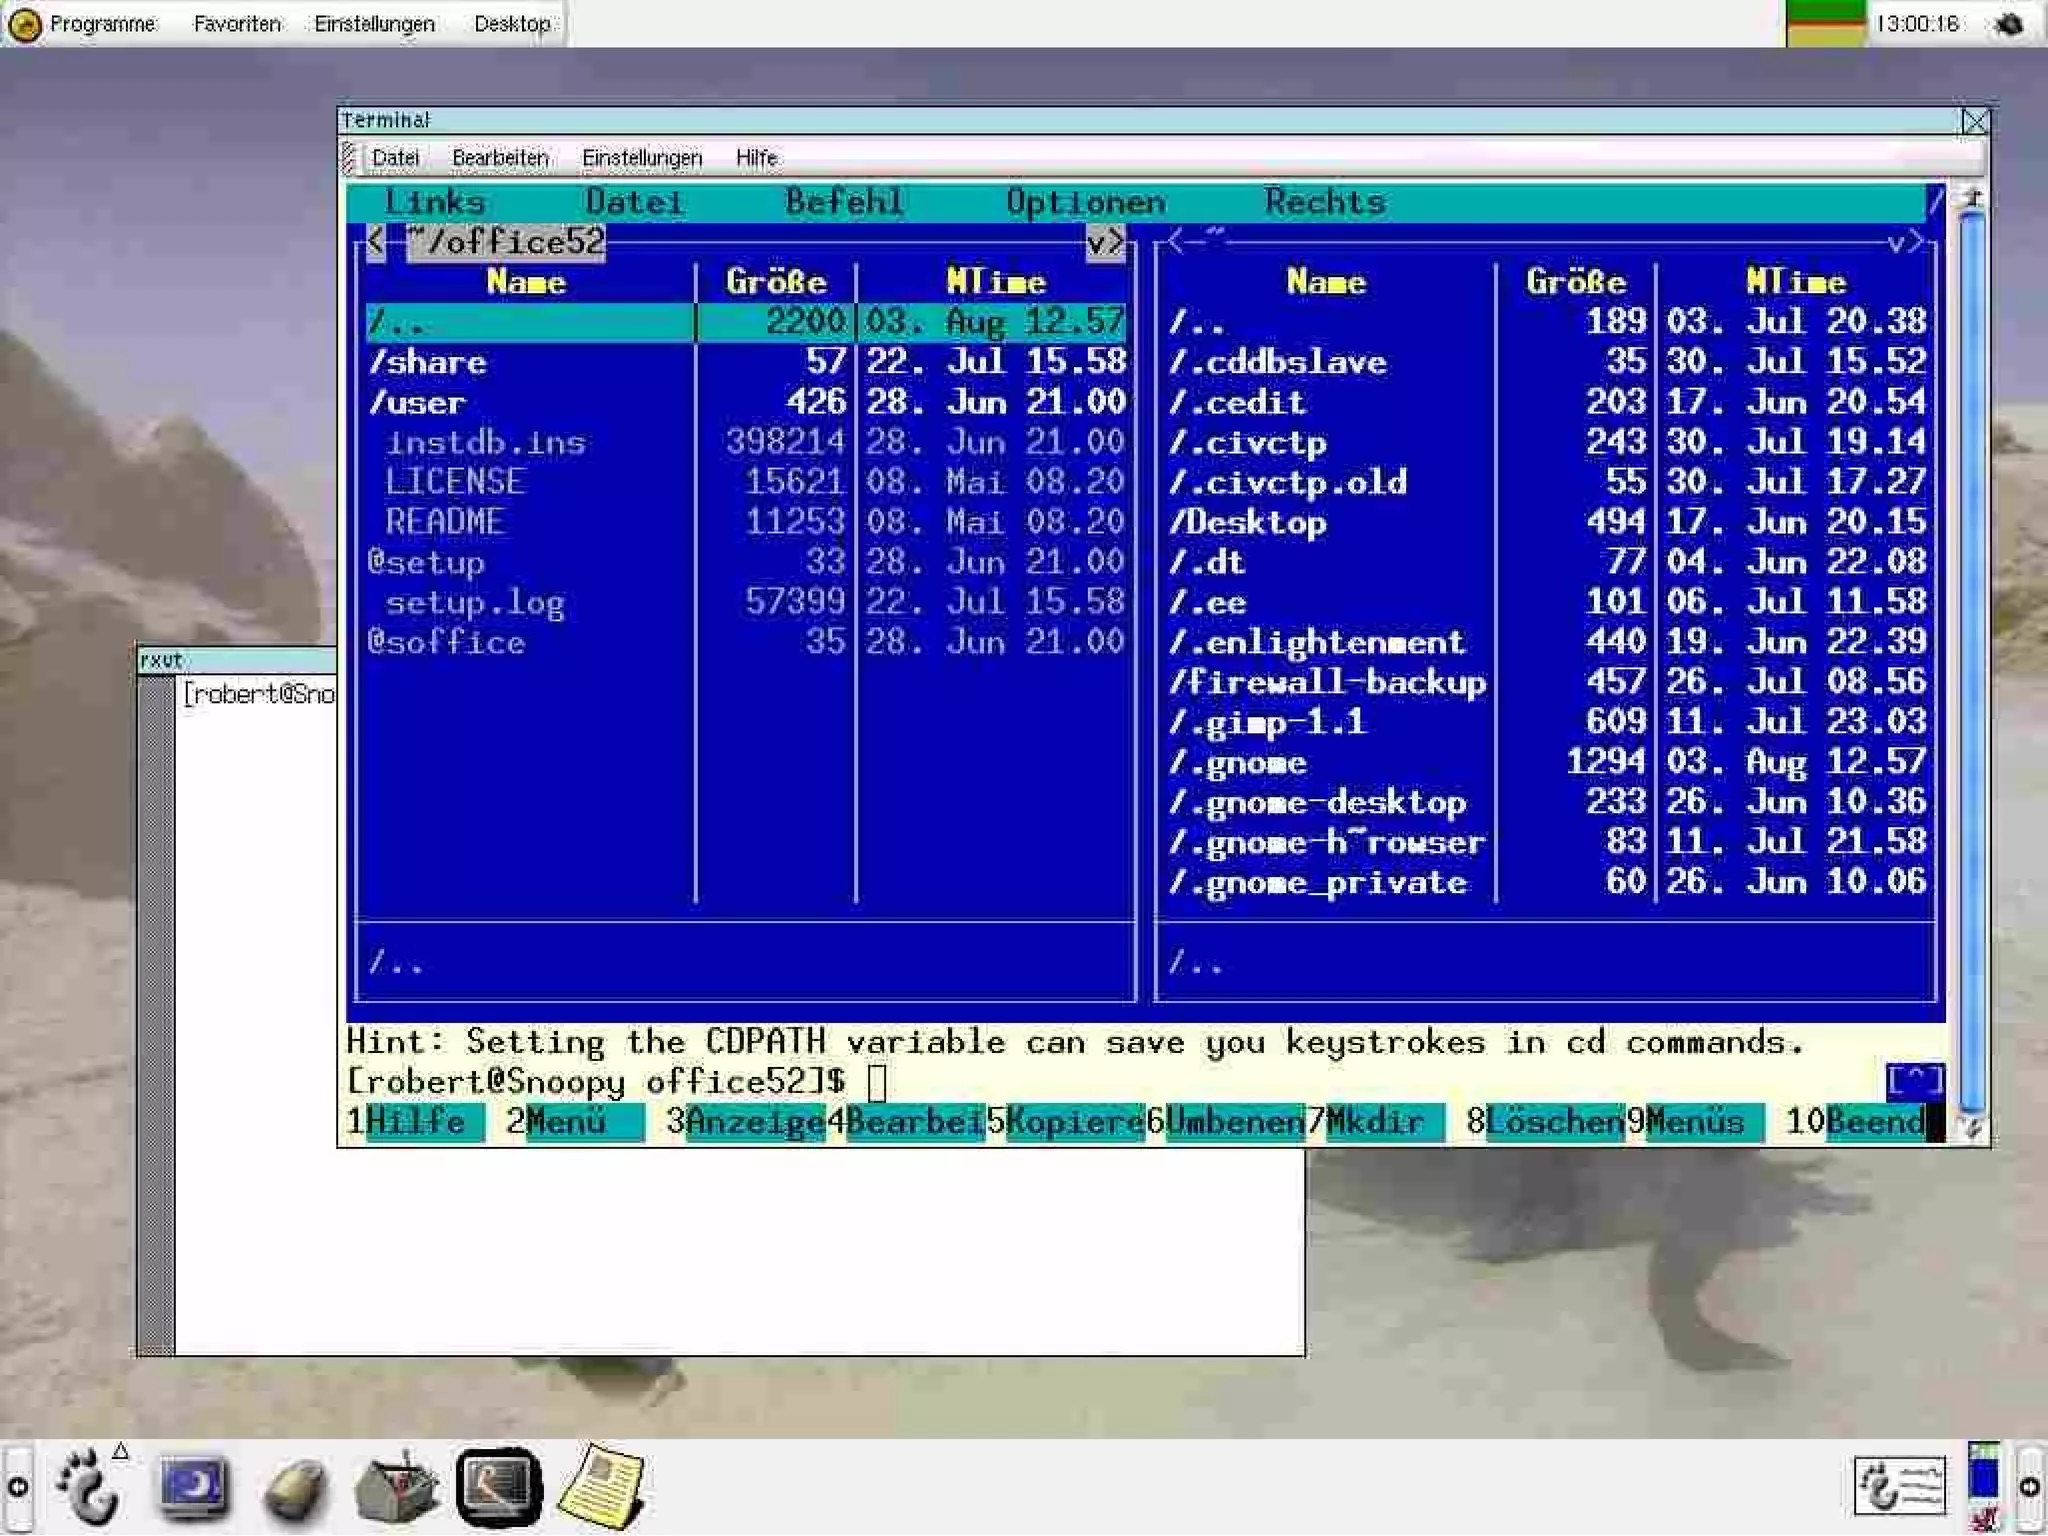Click the bug icon beside the clock
The height and width of the screenshot is (1536, 2048).
pyautogui.click(x=2008, y=24)
